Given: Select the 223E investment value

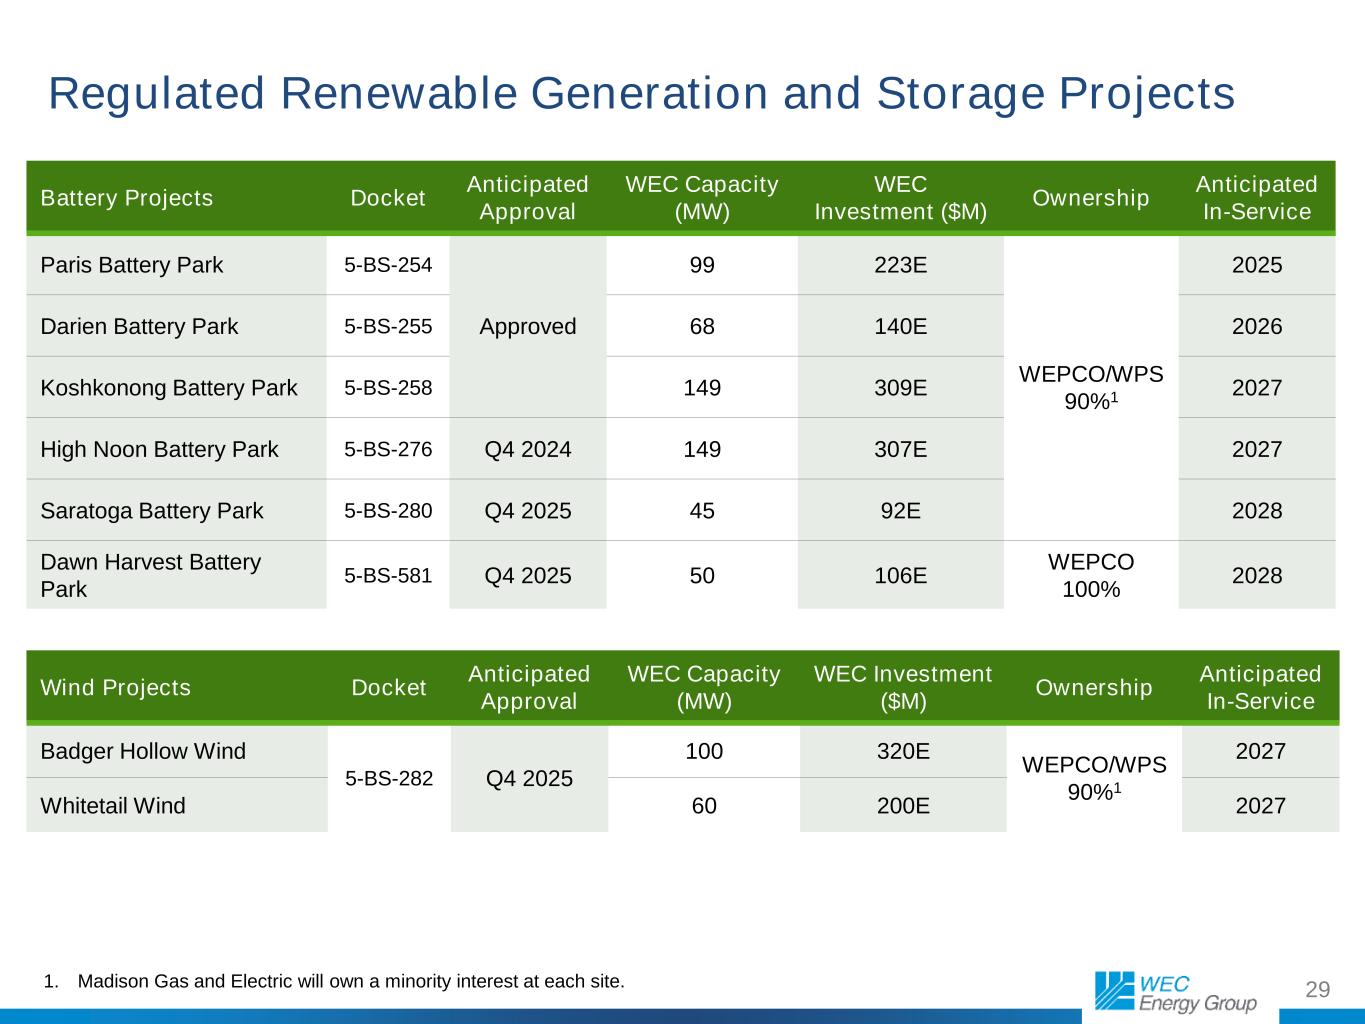Looking at the screenshot, I should click(x=901, y=265).
